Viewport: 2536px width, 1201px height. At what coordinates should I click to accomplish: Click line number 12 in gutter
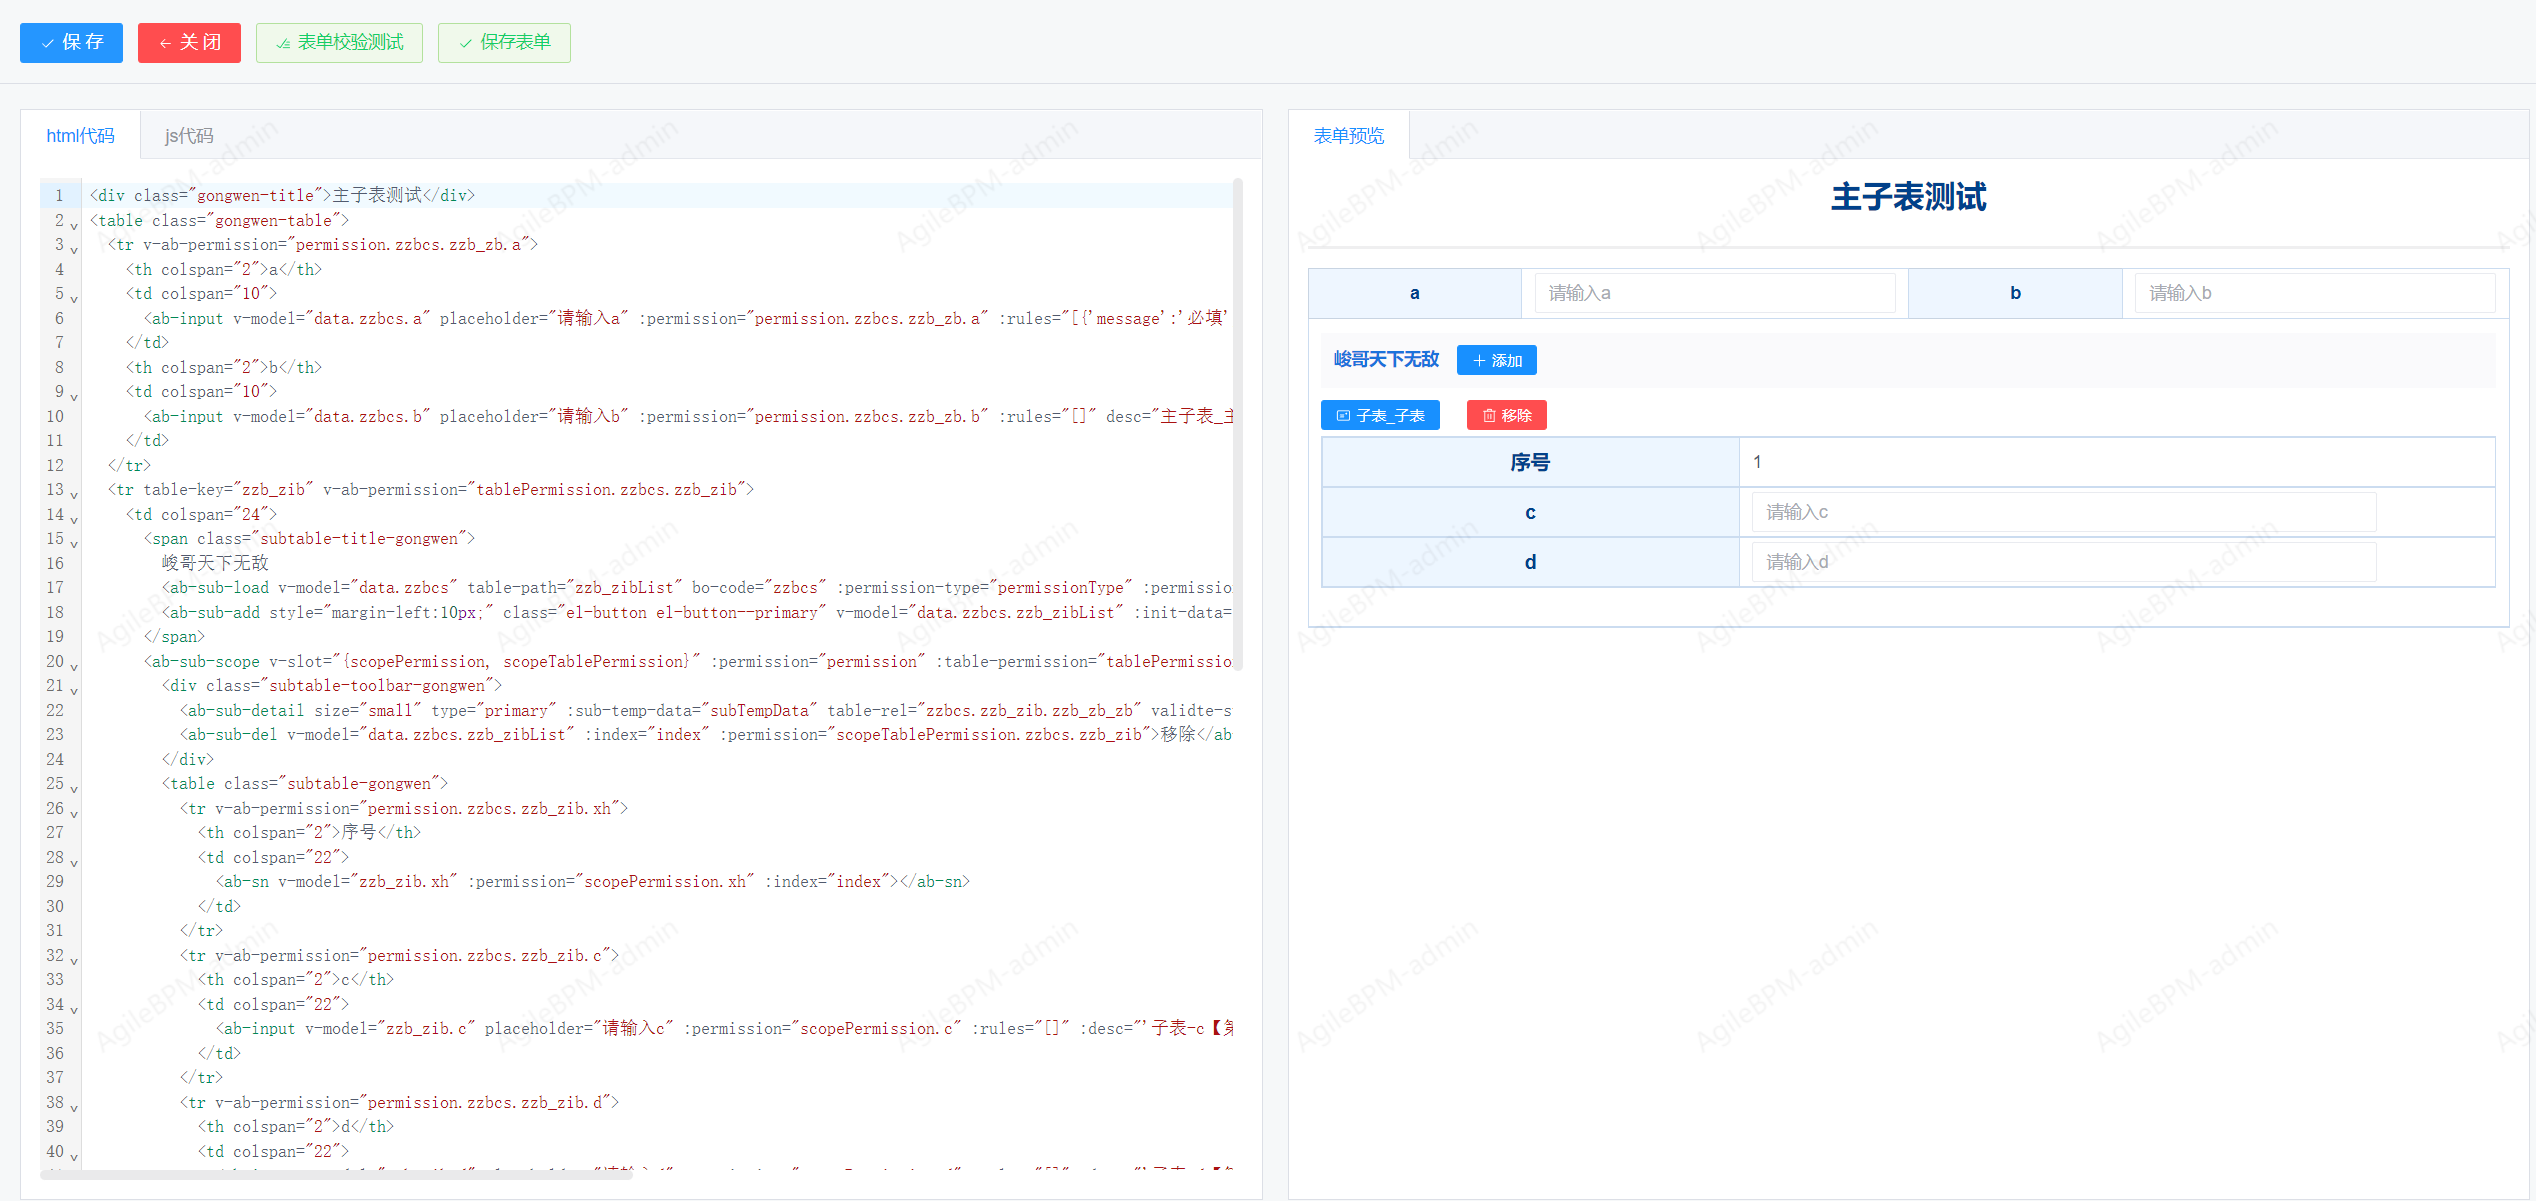(55, 465)
